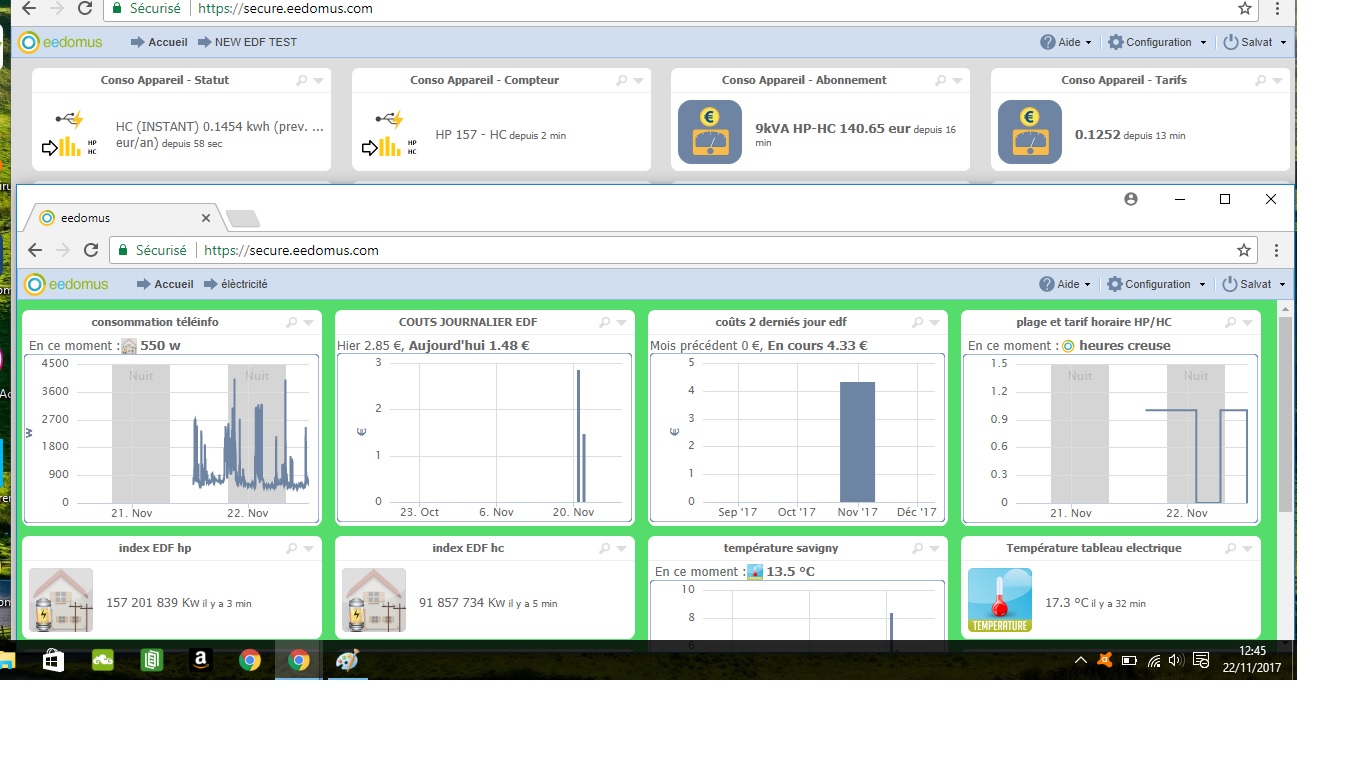Open Microsoft Store from the taskbar
Screen dimensions: 1366x768
53,660
